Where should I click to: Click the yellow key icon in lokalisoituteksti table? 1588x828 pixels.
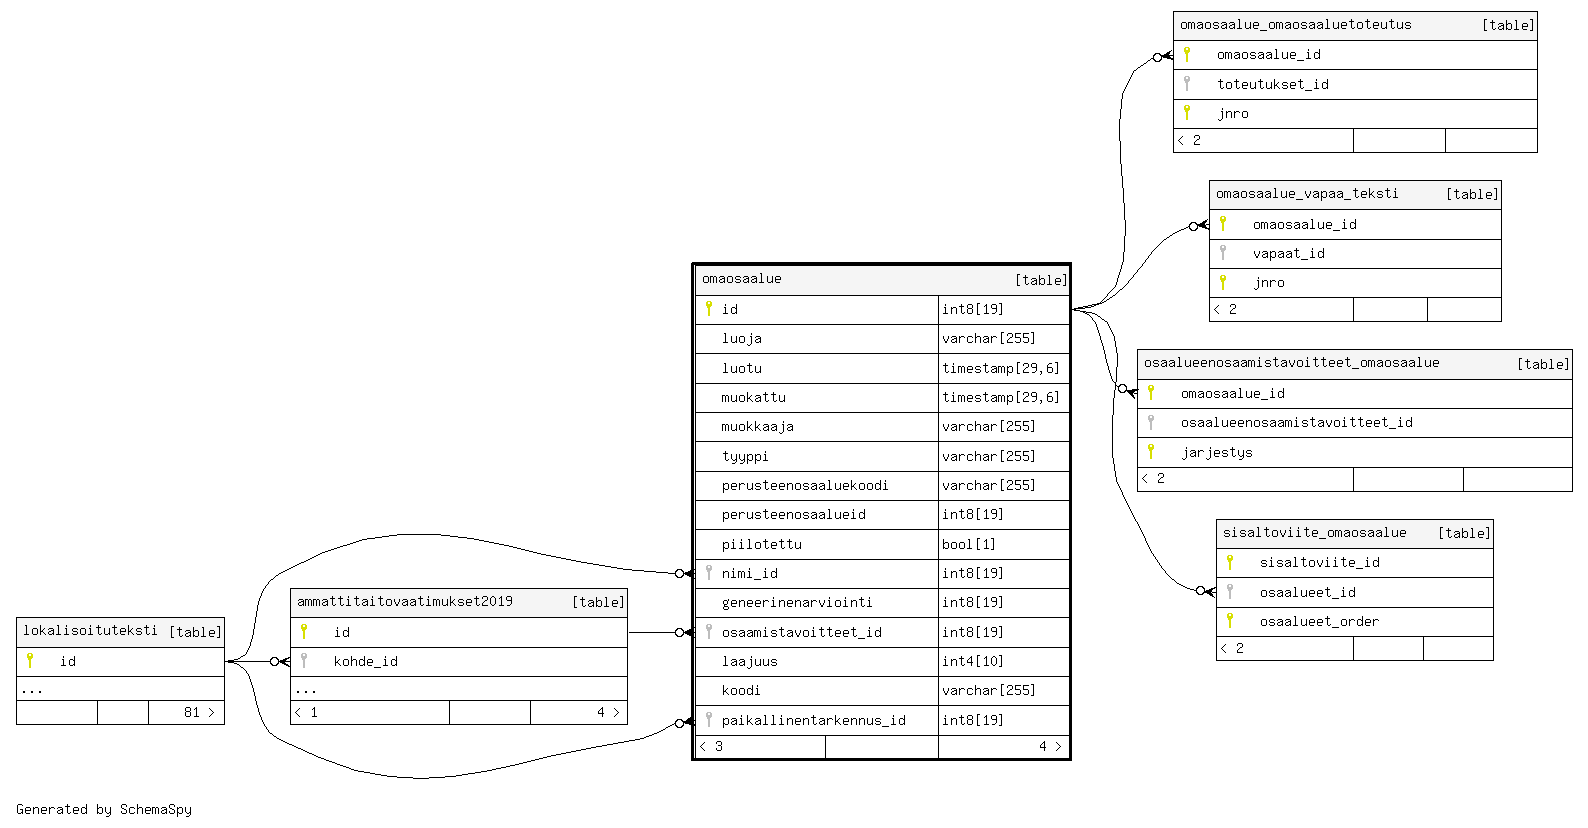(30, 661)
